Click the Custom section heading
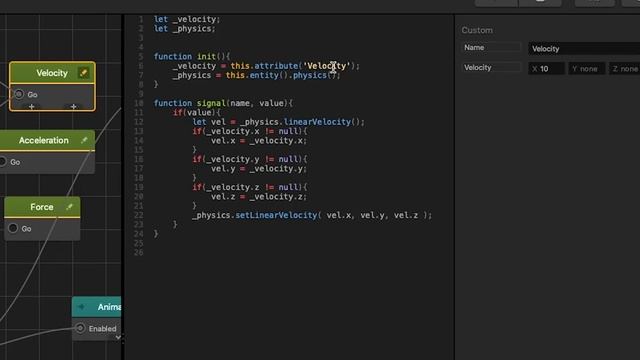 pyautogui.click(x=477, y=30)
